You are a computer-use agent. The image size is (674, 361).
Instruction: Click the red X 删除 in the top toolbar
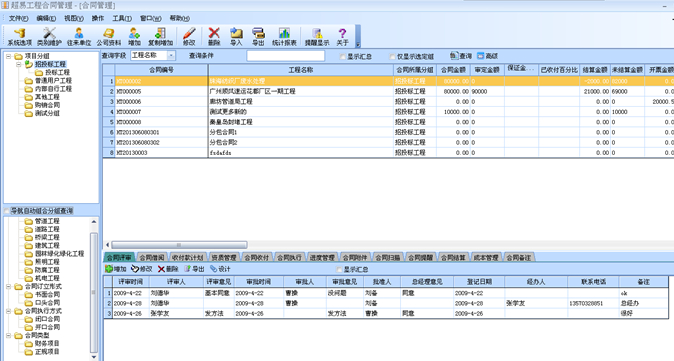tap(214, 37)
